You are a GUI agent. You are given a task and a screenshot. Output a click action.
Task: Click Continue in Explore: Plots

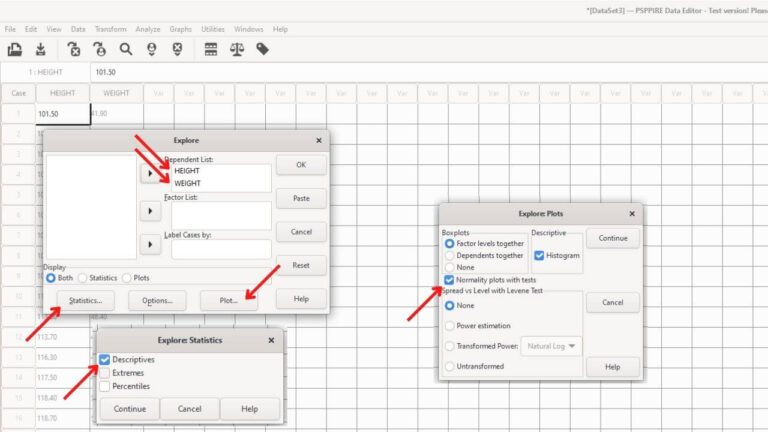[613, 238]
